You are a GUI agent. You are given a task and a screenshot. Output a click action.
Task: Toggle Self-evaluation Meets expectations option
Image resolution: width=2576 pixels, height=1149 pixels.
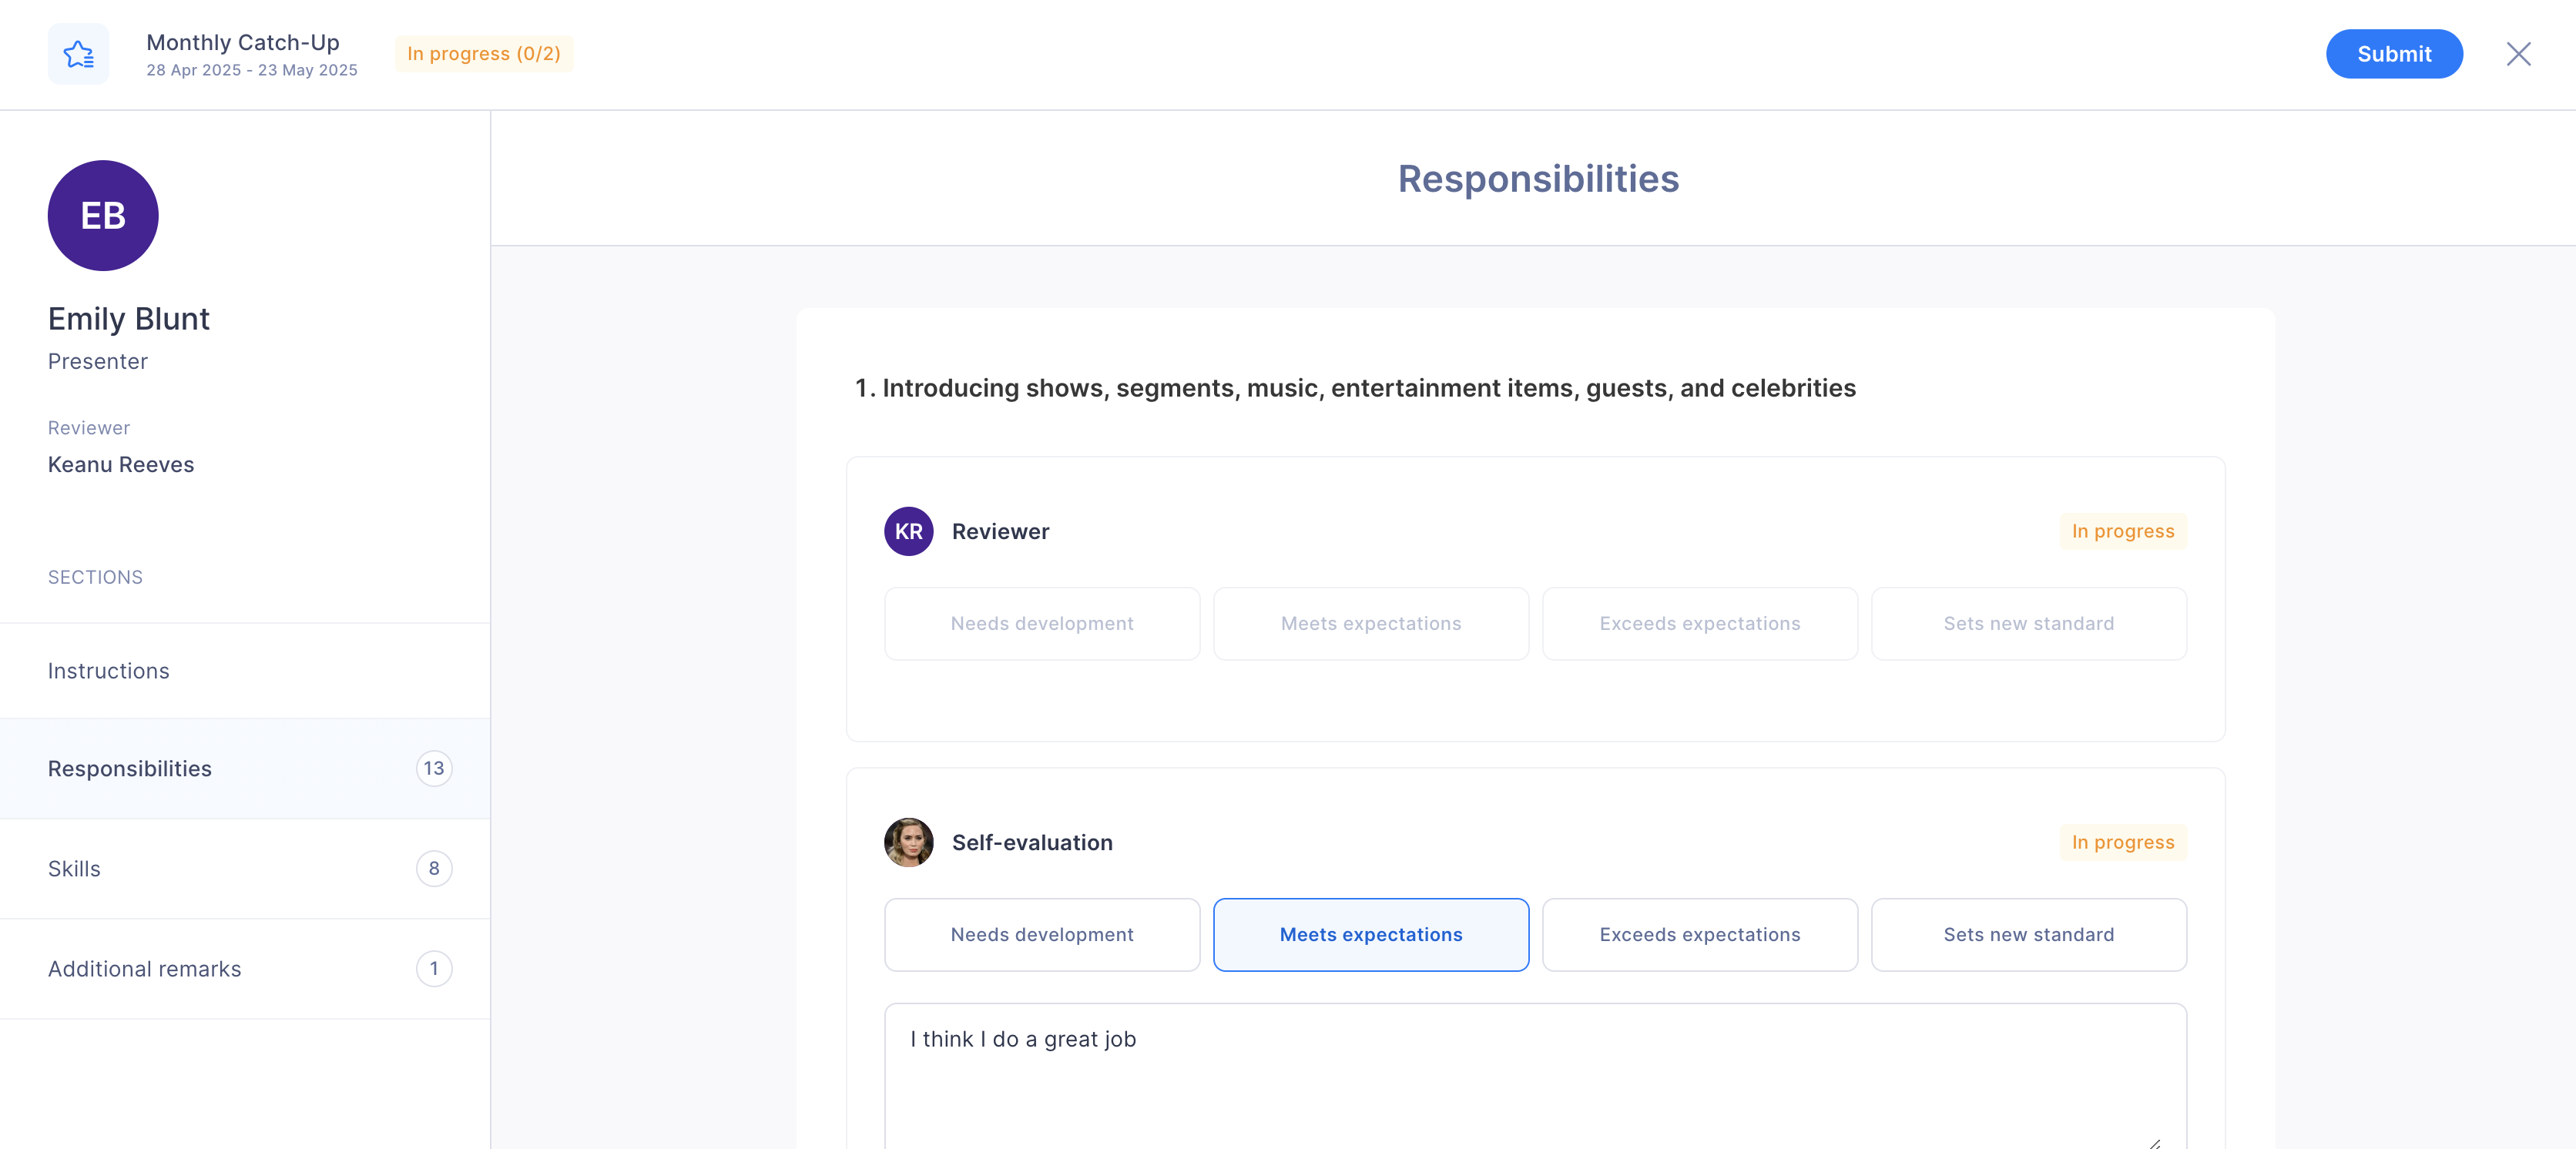click(1371, 934)
